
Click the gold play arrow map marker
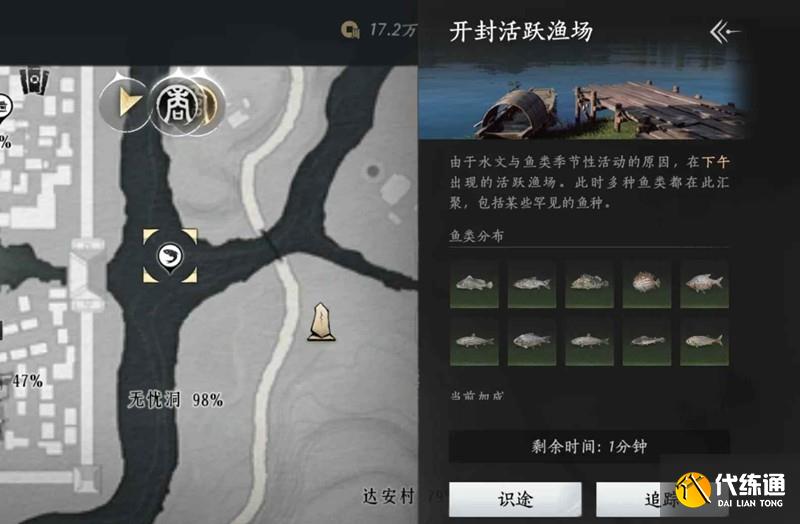tap(127, 103)
